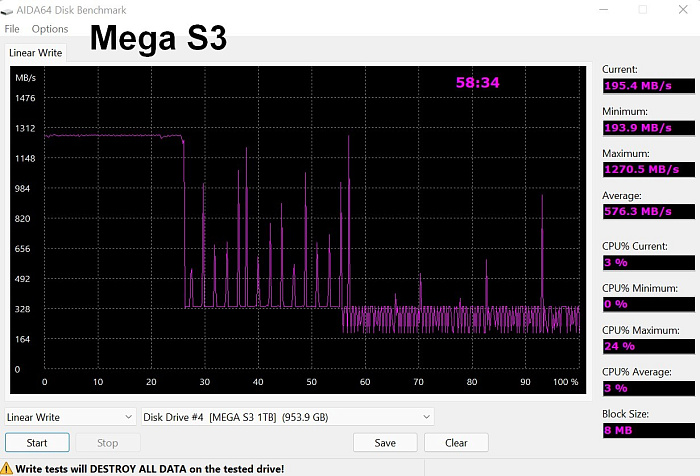This screenshot has width=700, height=476.
Task: Click the Stop button
Action: (x=108, y=443)
